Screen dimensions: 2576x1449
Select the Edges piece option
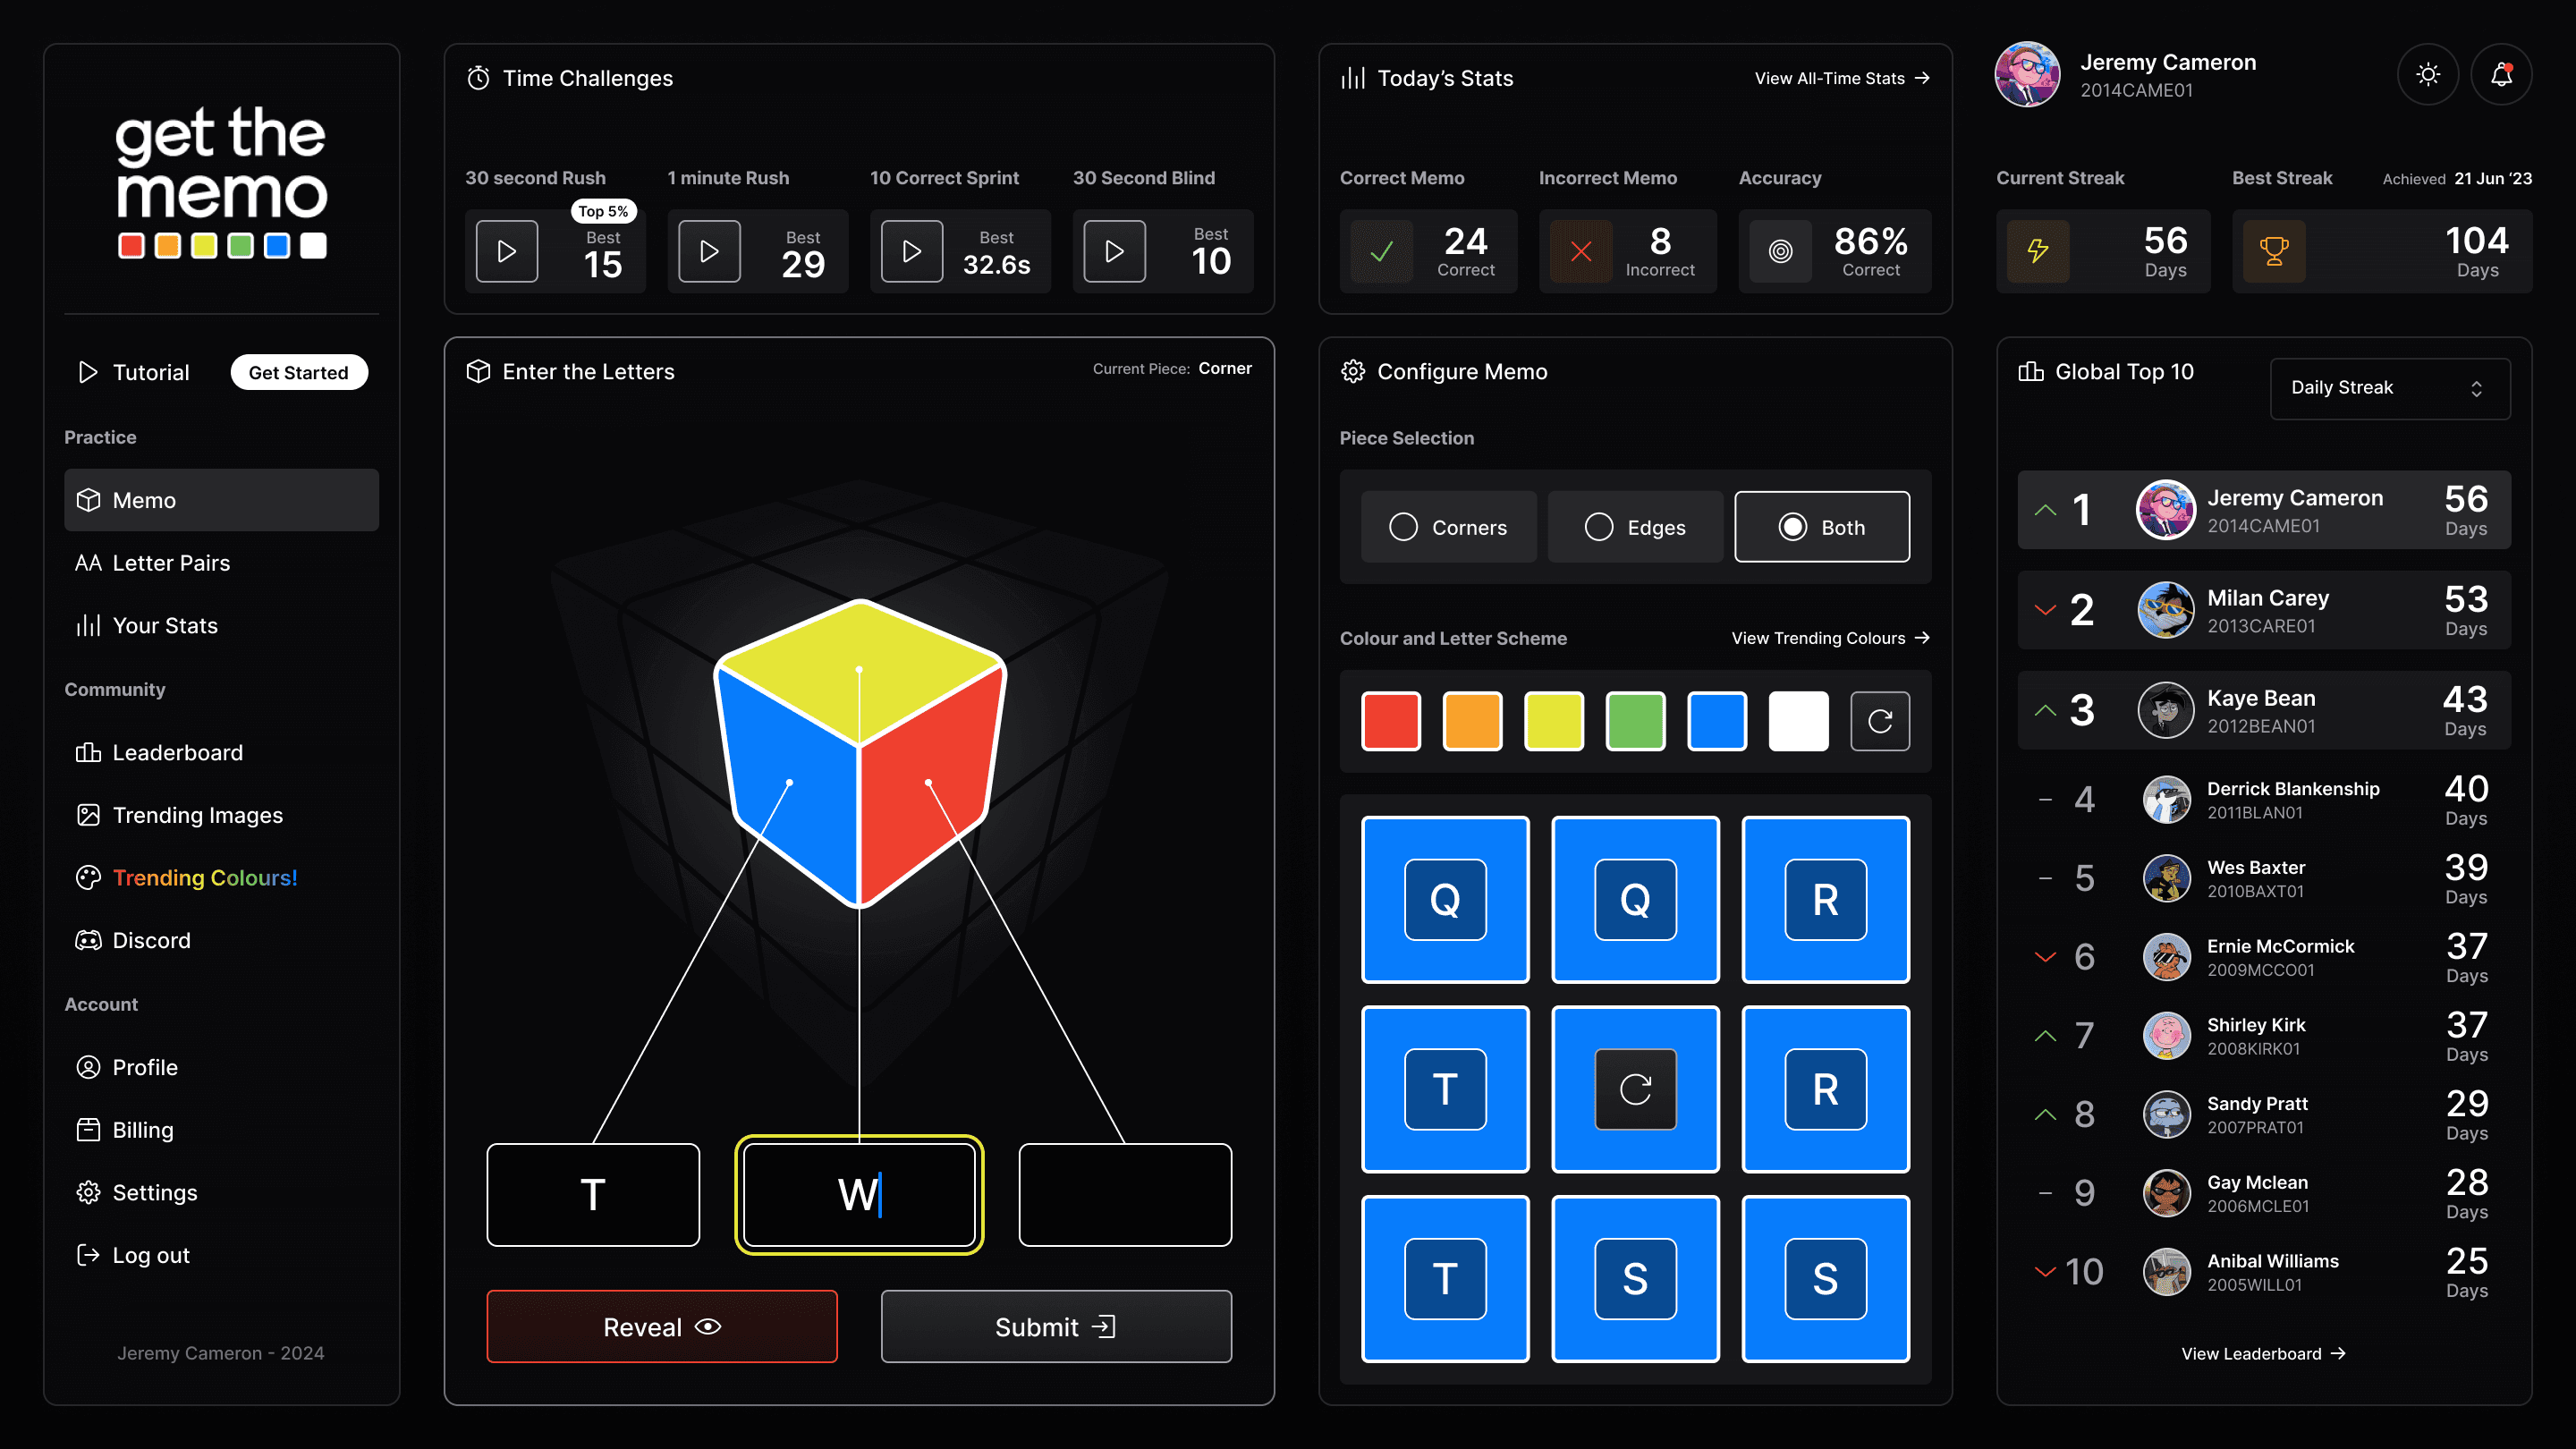tap(1635, 527)
